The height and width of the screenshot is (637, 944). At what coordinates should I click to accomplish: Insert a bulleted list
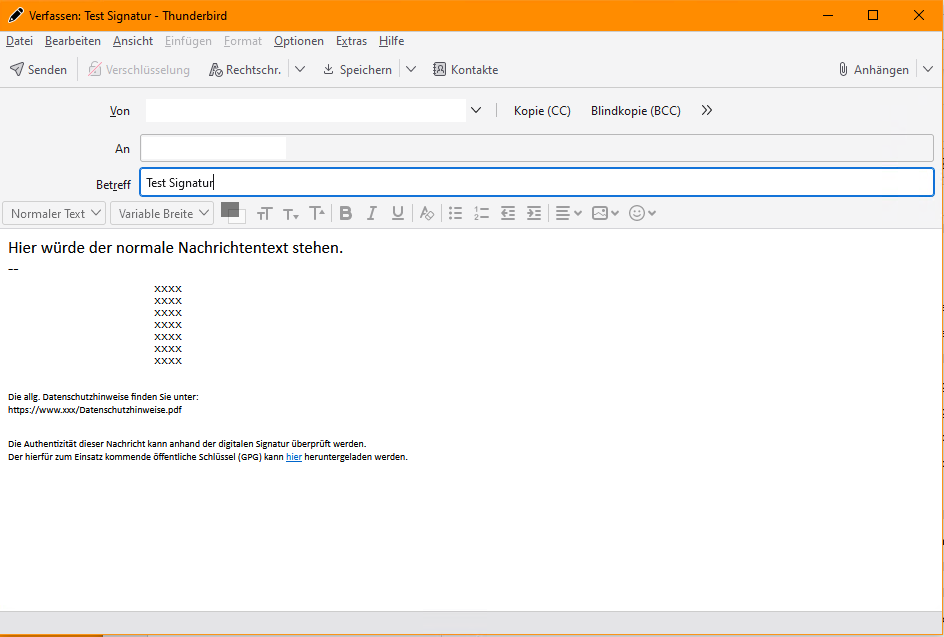pos(456,213)
